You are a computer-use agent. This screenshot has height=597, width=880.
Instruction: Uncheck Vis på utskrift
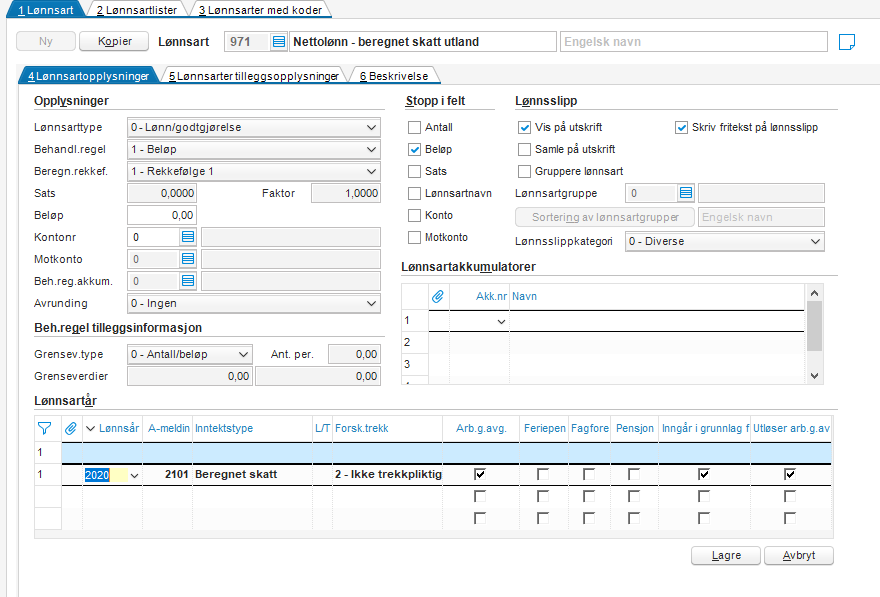click(524, 127)
